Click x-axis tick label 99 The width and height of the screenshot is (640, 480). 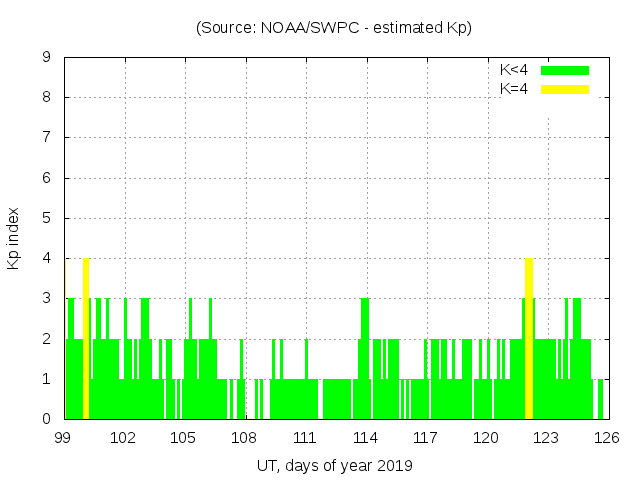tap(63, 438)
